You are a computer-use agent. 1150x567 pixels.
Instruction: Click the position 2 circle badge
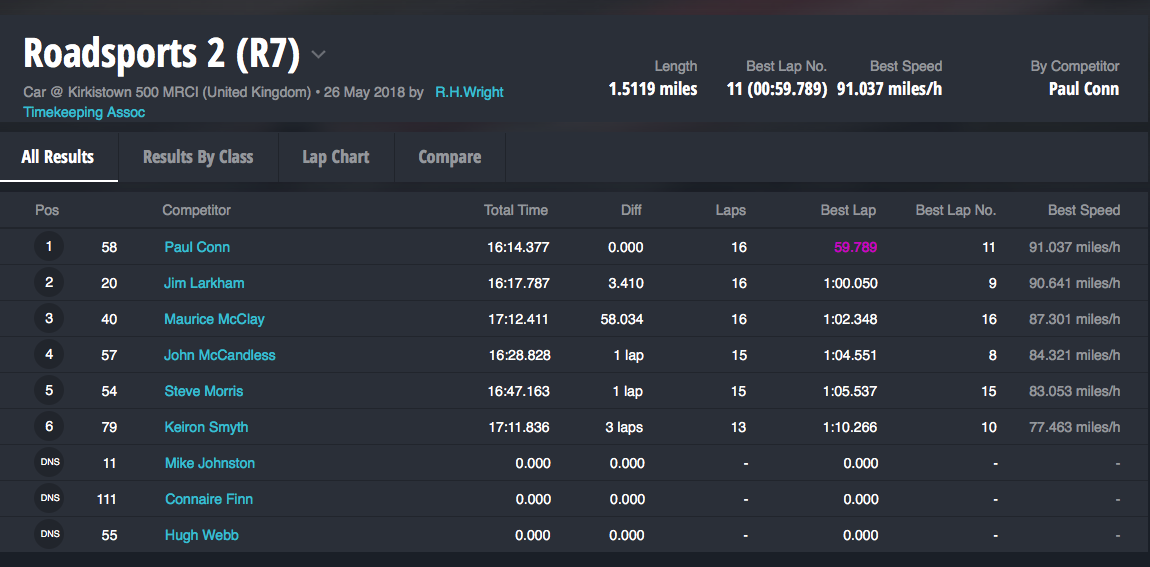49,283
